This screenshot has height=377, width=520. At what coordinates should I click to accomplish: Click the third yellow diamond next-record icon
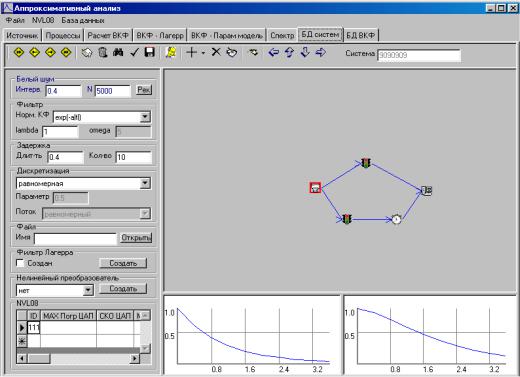[x=50, y=52]
